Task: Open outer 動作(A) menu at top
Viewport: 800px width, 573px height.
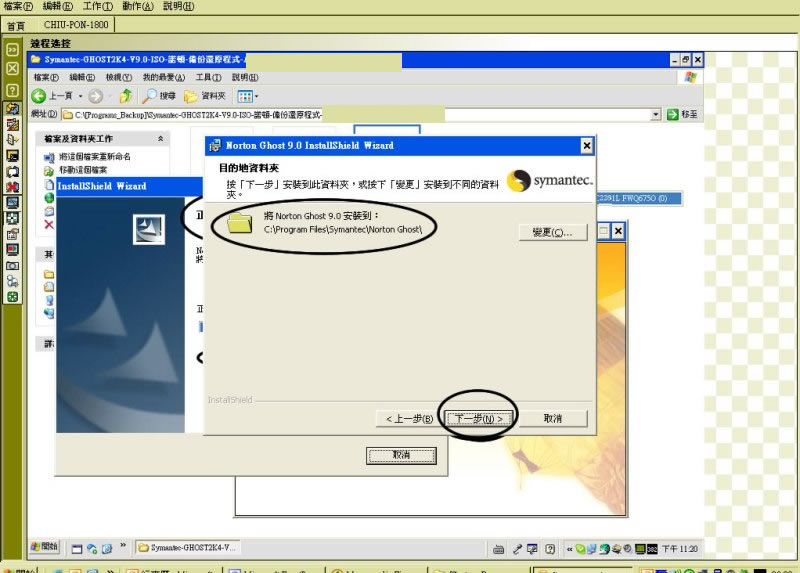Action: pyautogui.click(x=138, y=6)
